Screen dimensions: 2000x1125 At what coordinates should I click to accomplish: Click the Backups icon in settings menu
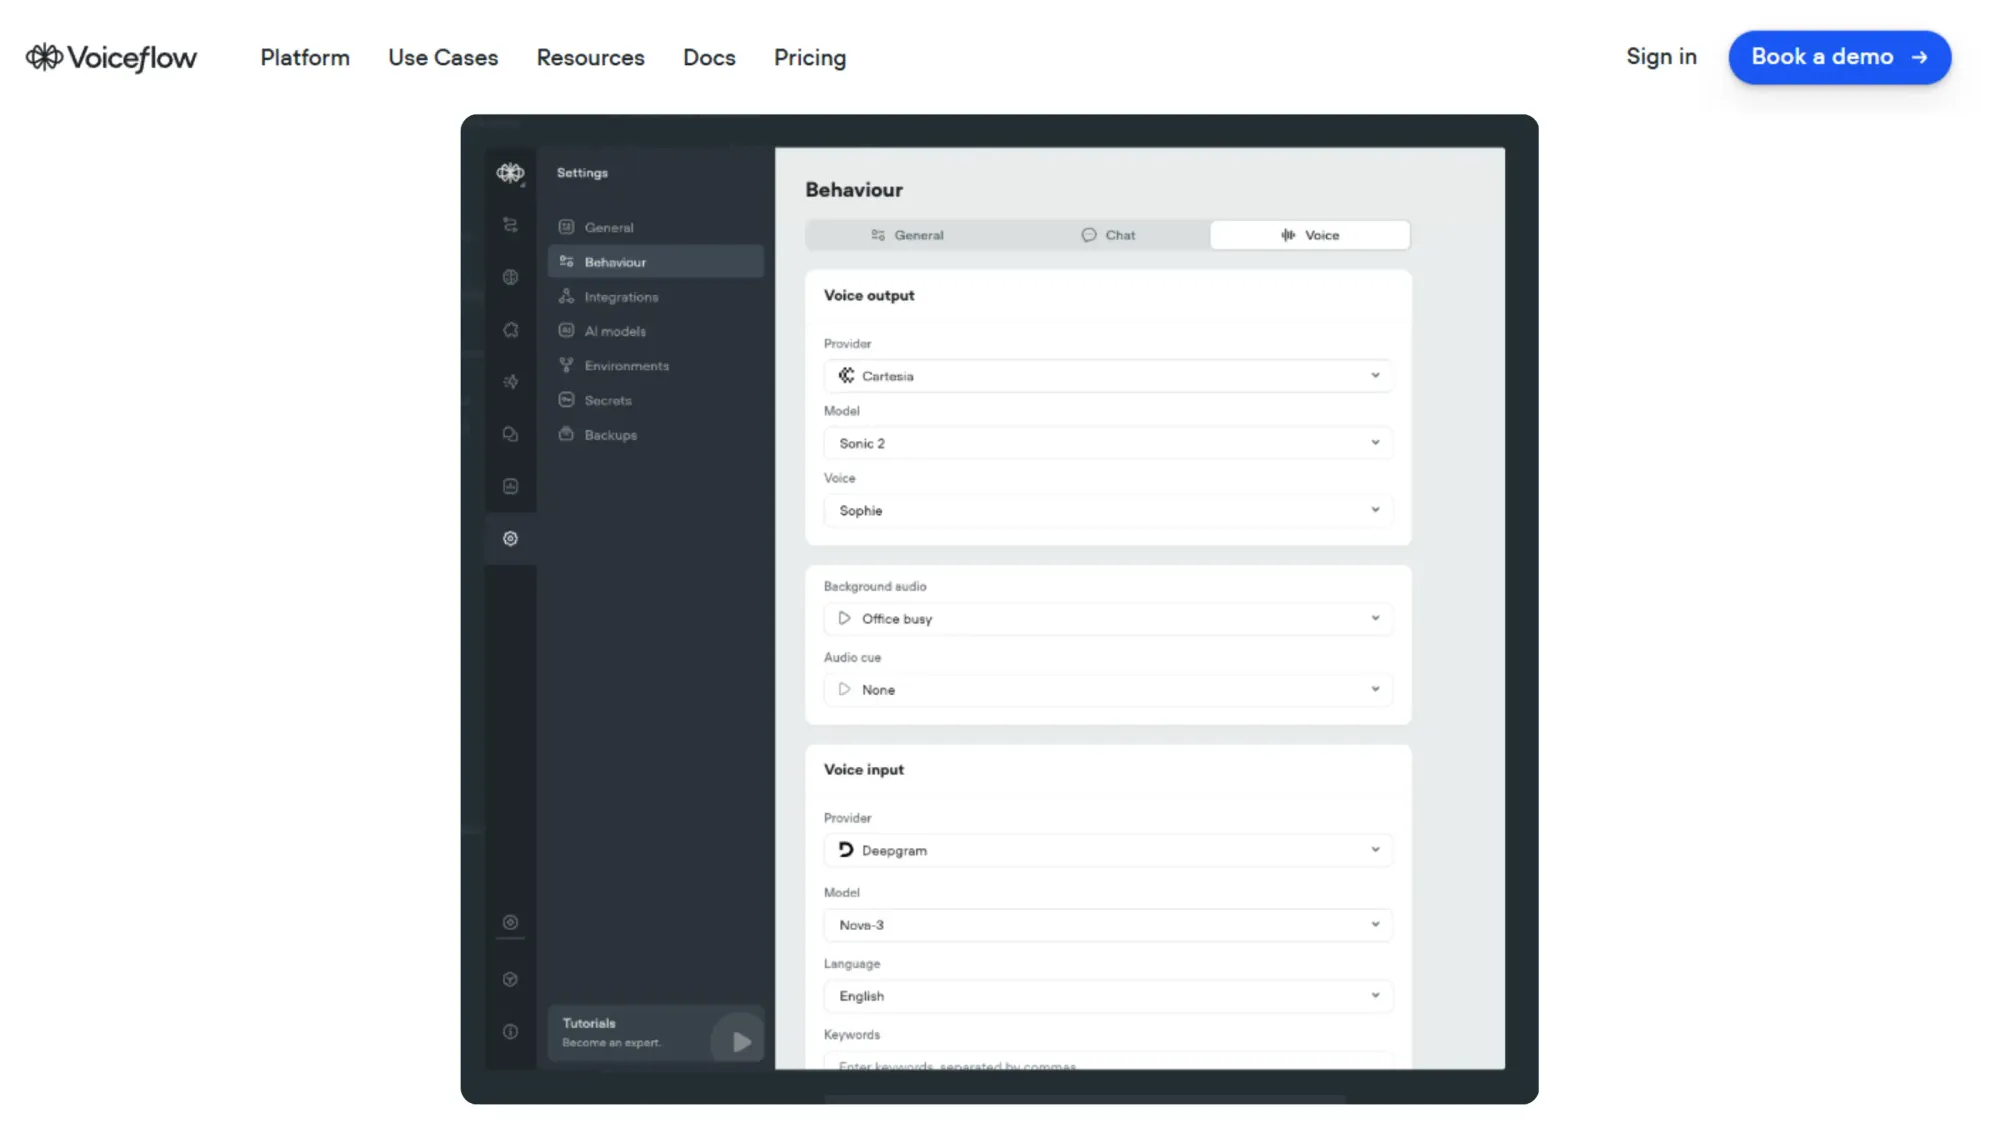click(x=566, y=435)
